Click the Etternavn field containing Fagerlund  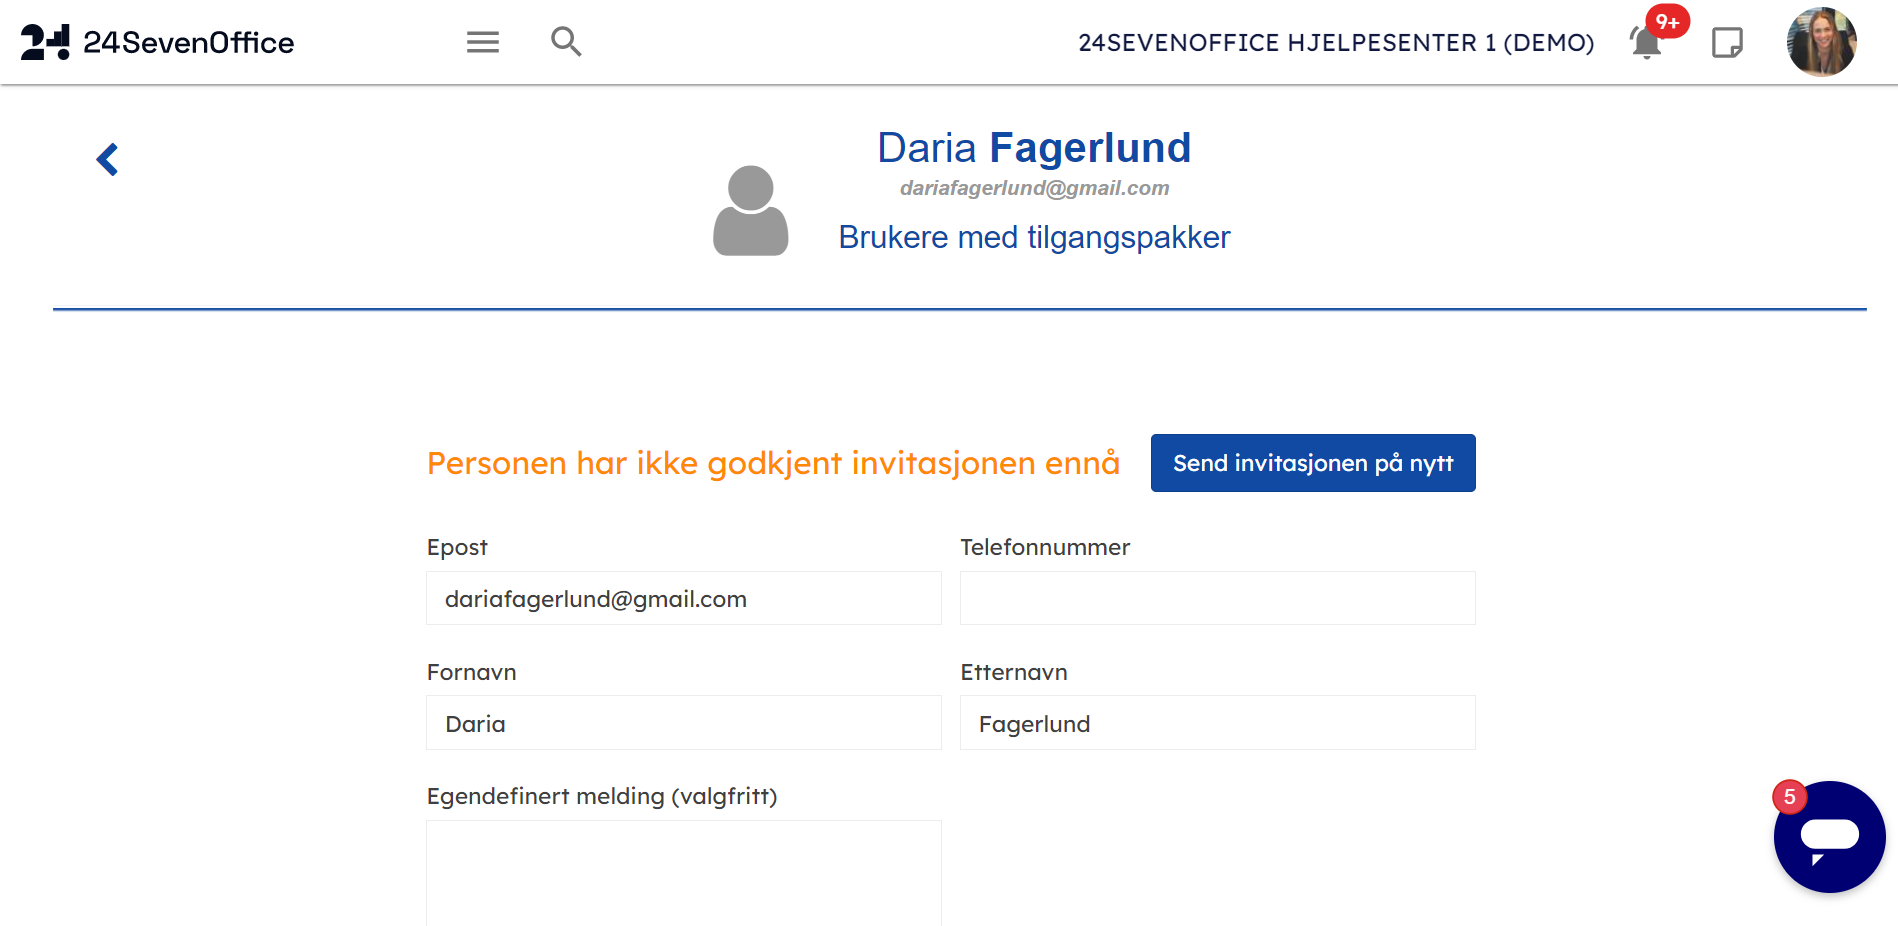pyautogui.click(x=1217, y=723)
